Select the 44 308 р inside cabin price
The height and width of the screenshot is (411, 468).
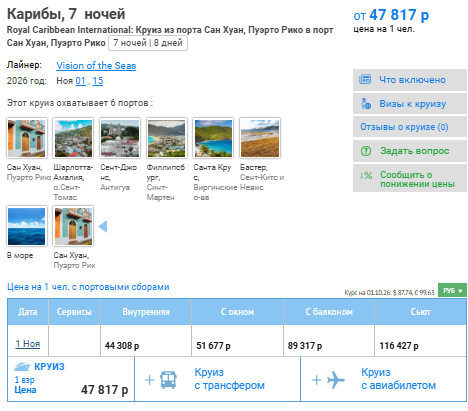point(122,346)
